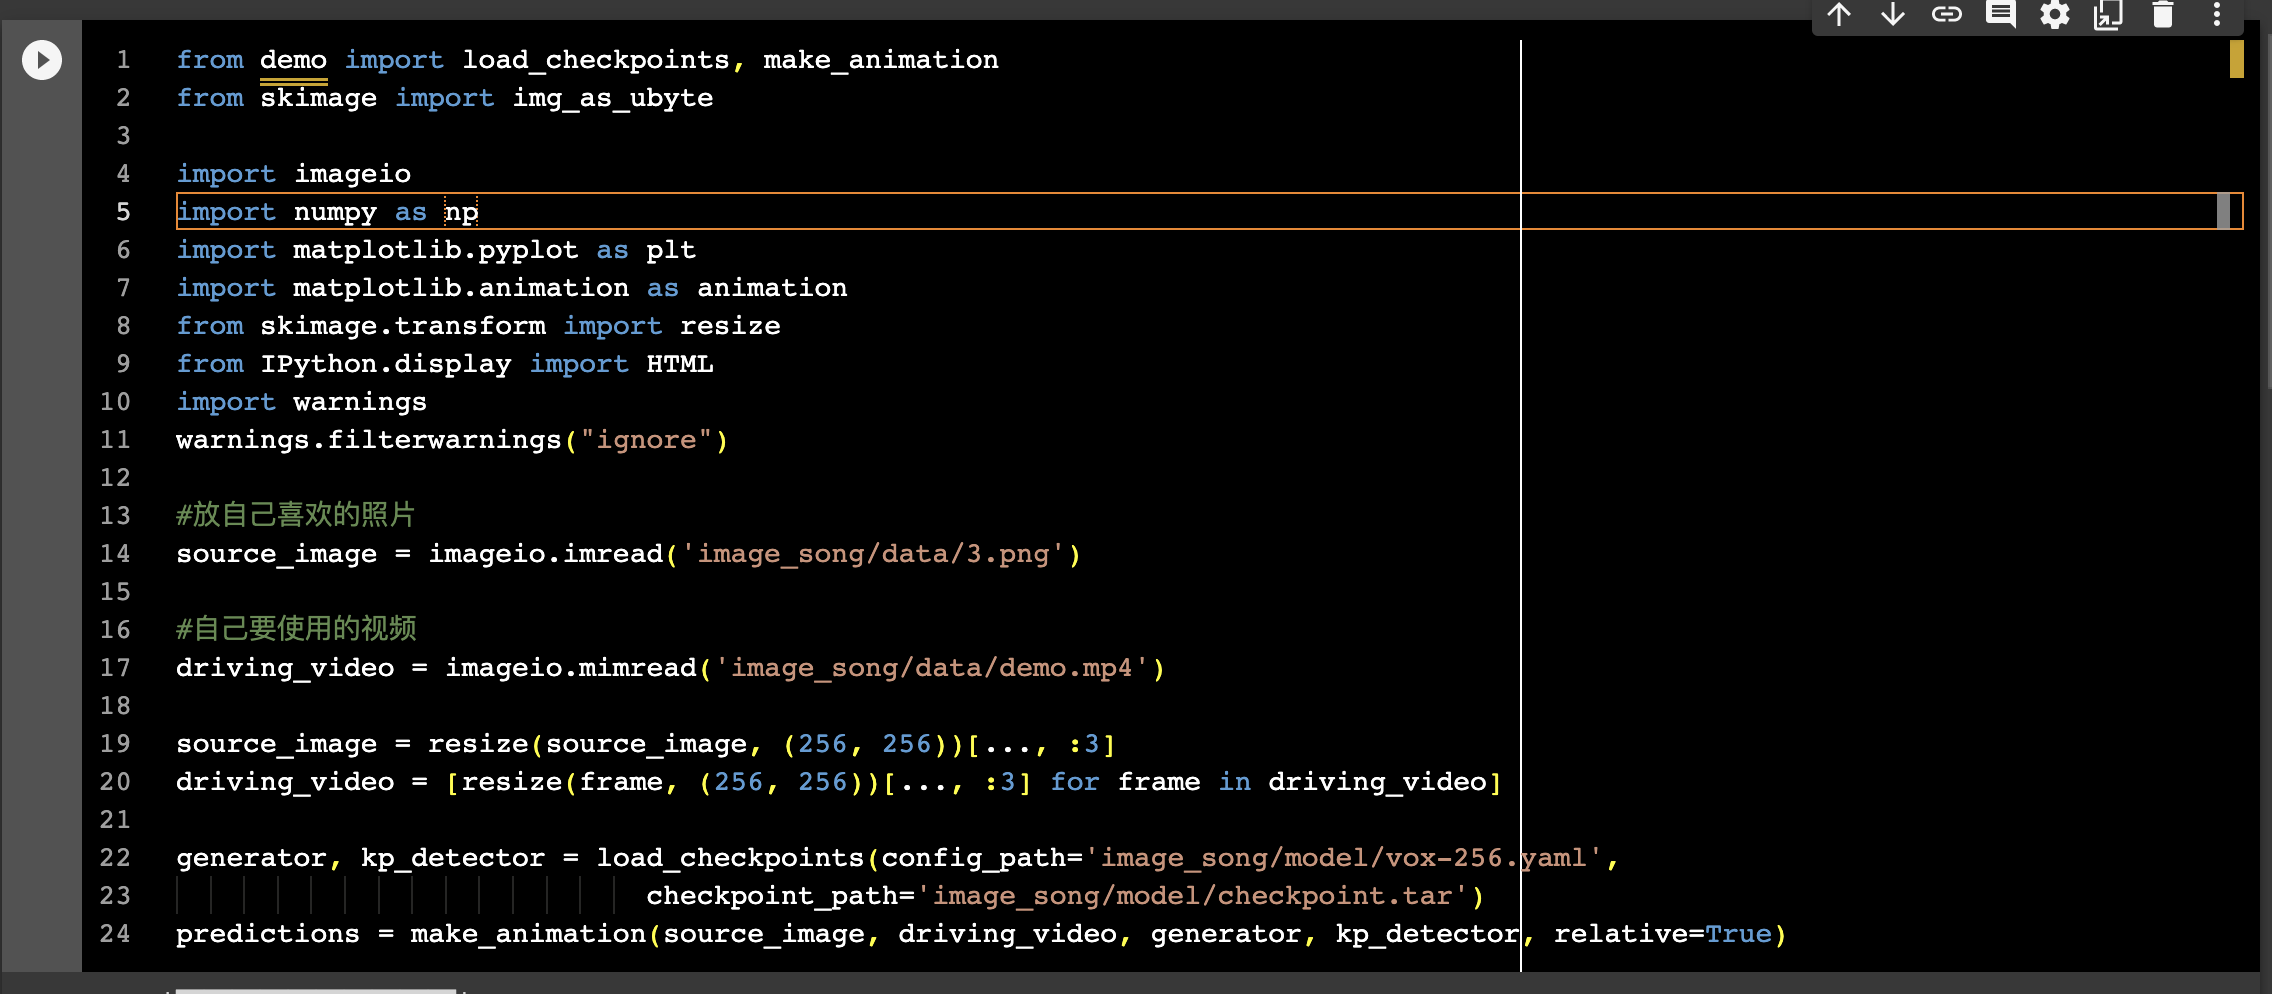
Task: Click 'load_checkpoints' in line 22
Action: [730, 858]
